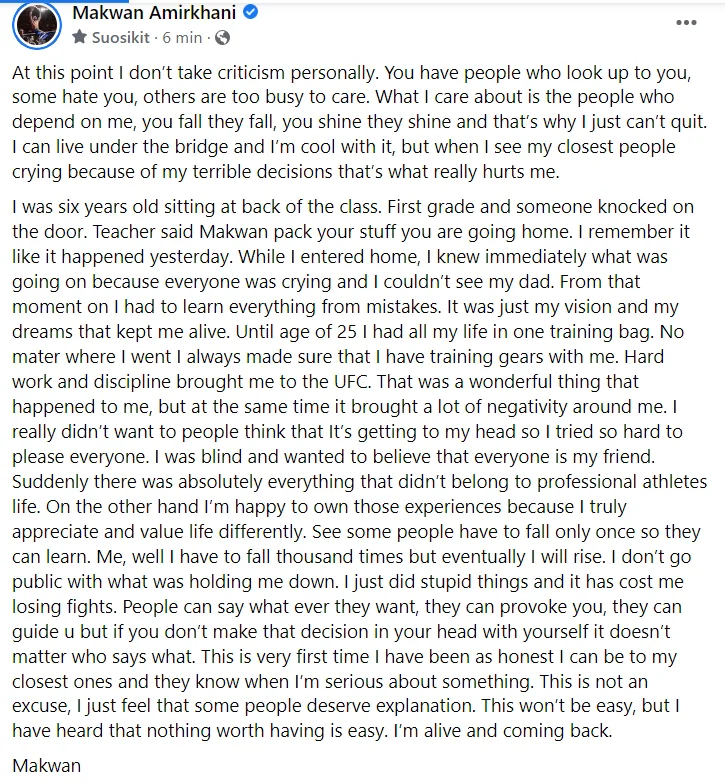Open the Makwan Amirkhani profile name link
Image resolution: width=725 pixels, height=783 pixels.
157,14
